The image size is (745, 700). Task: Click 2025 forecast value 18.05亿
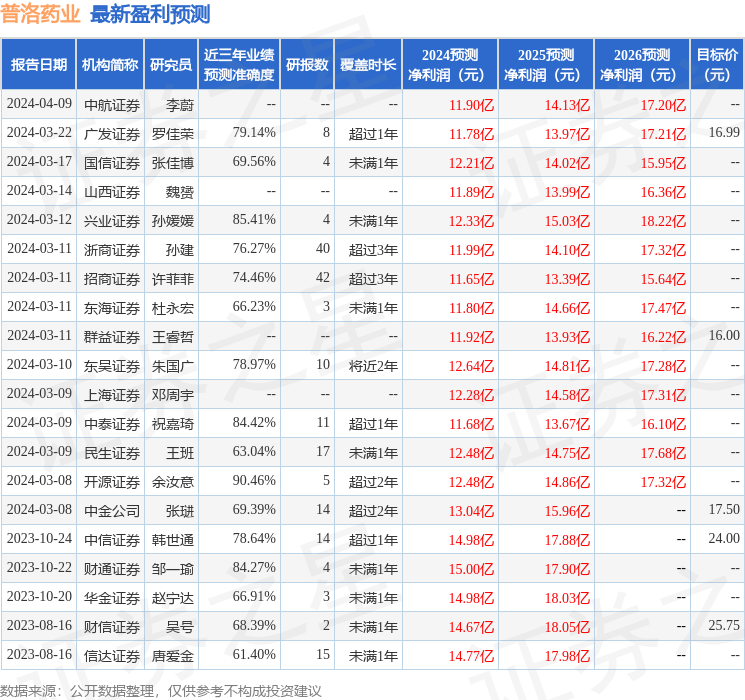(x=567, y=627)
